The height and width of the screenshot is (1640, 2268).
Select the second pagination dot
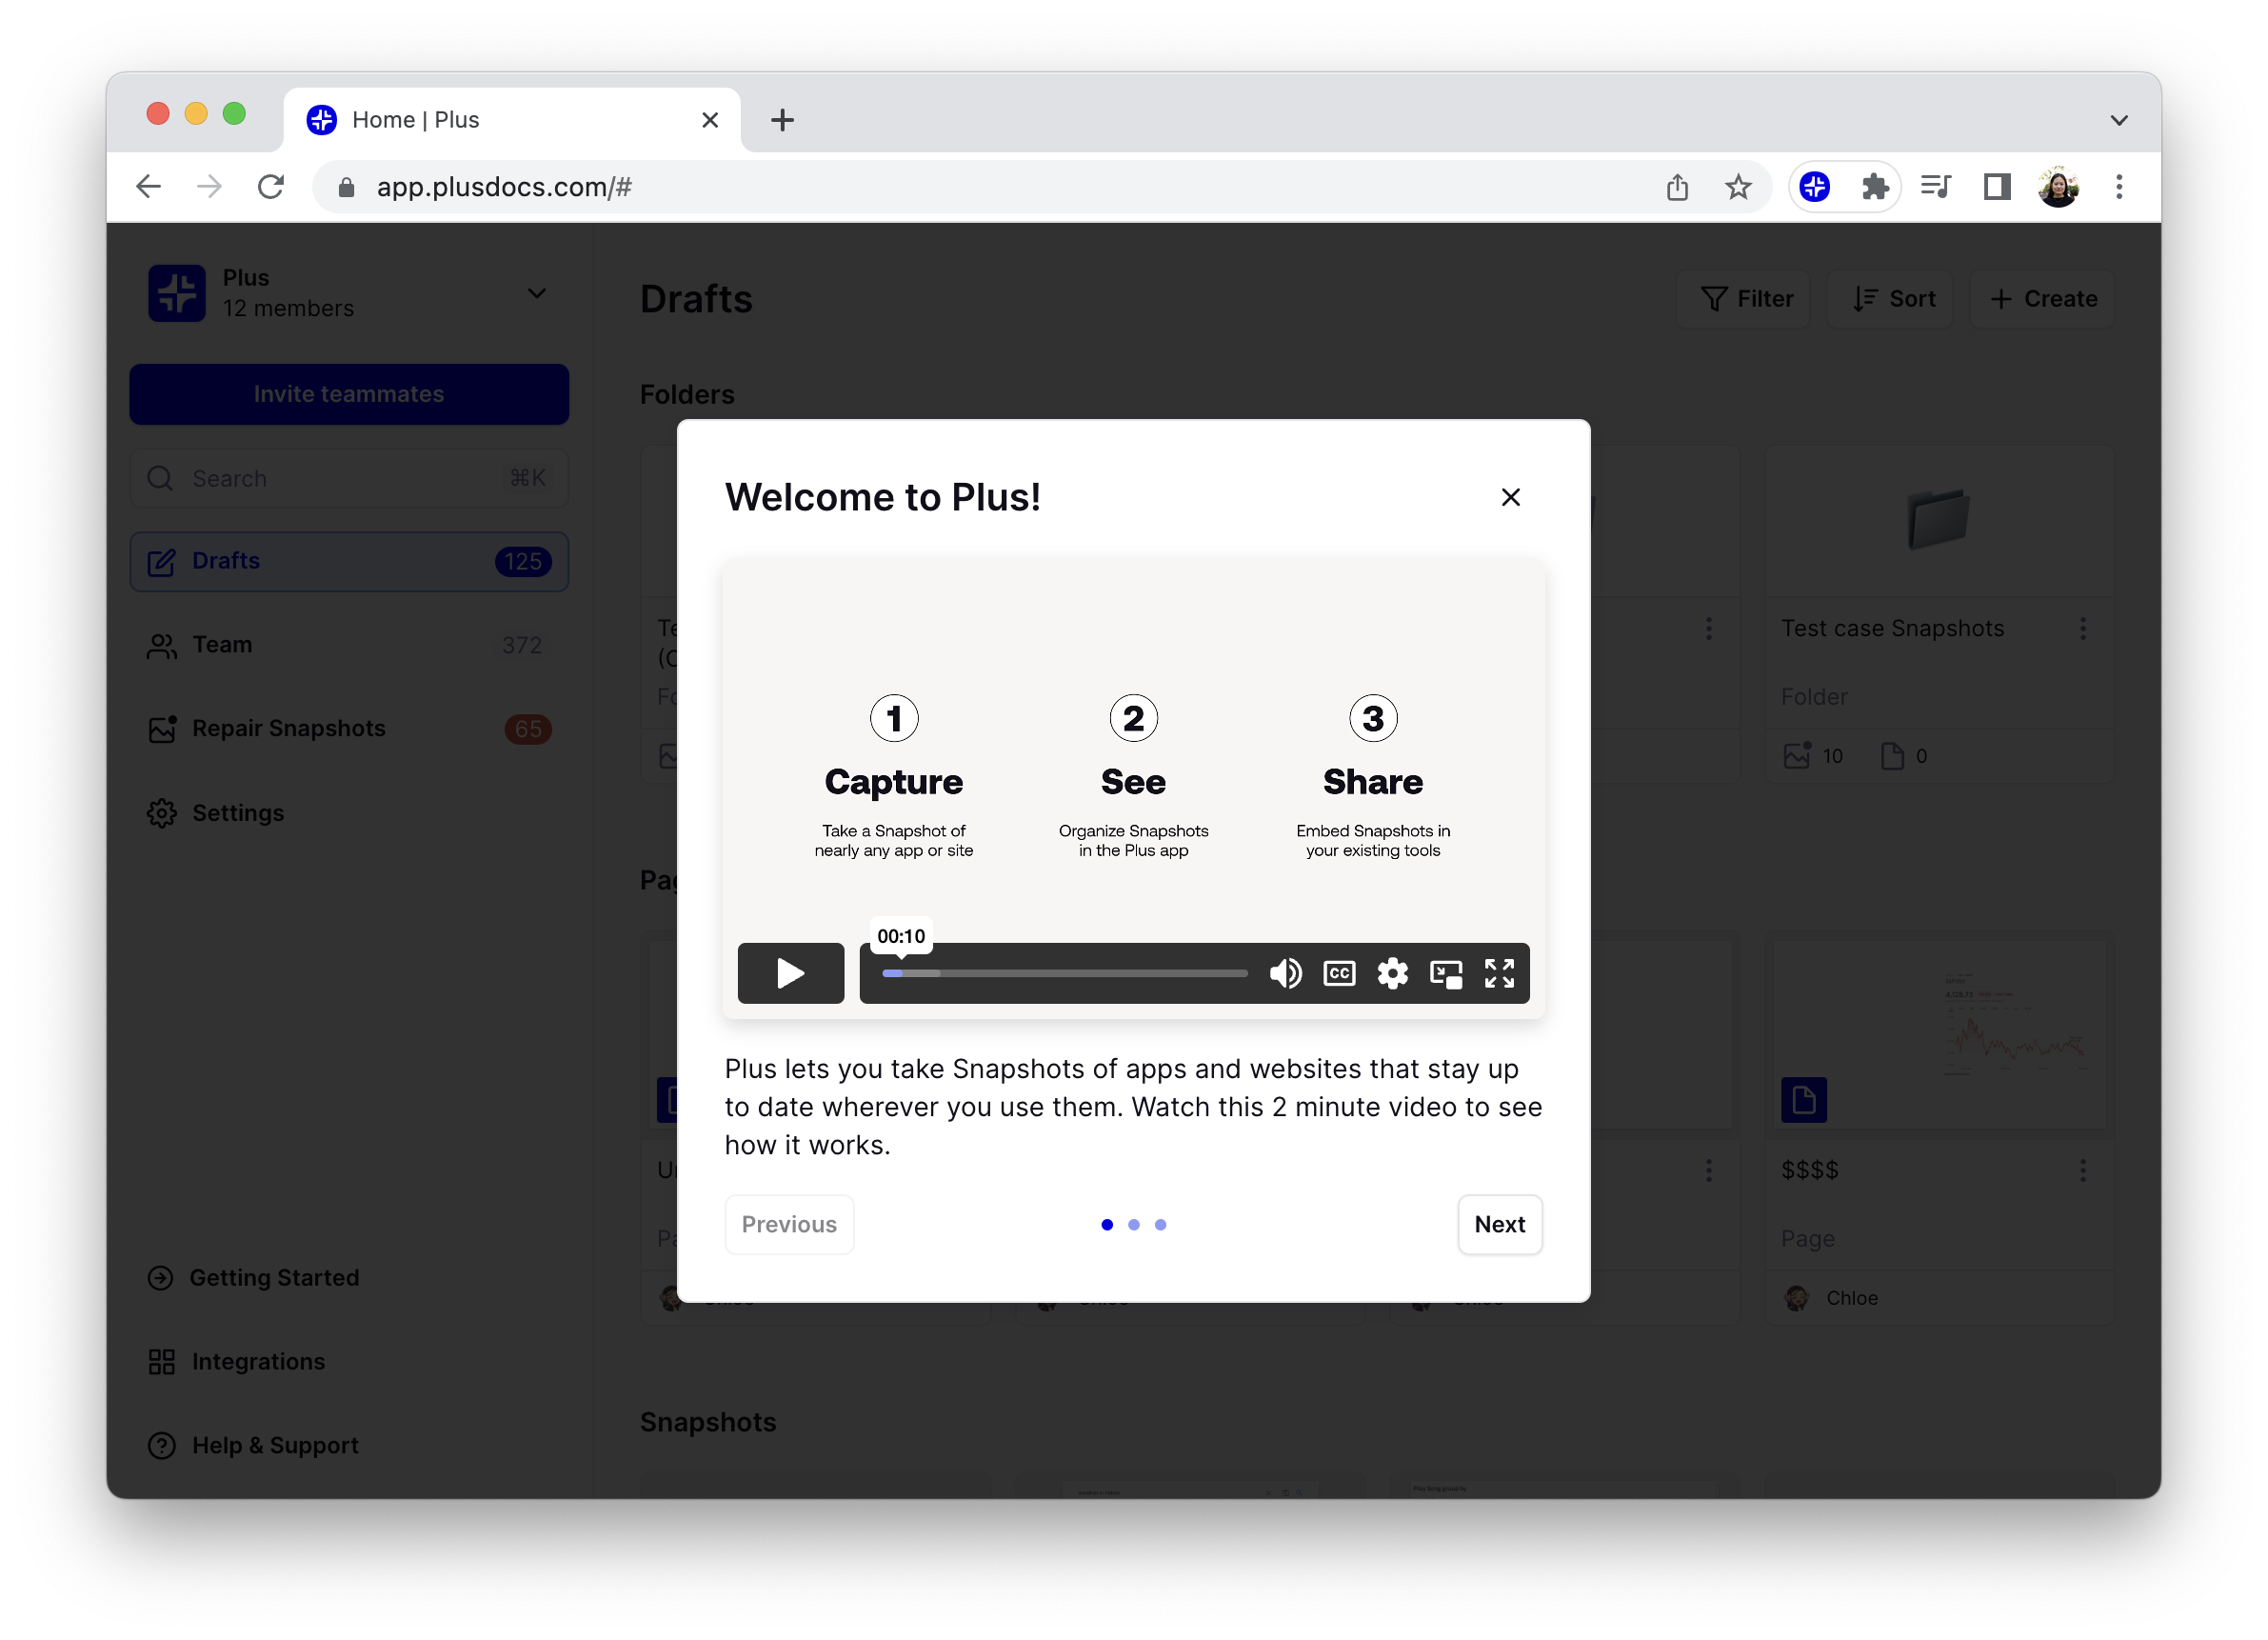click(x=1133, y=1224)
